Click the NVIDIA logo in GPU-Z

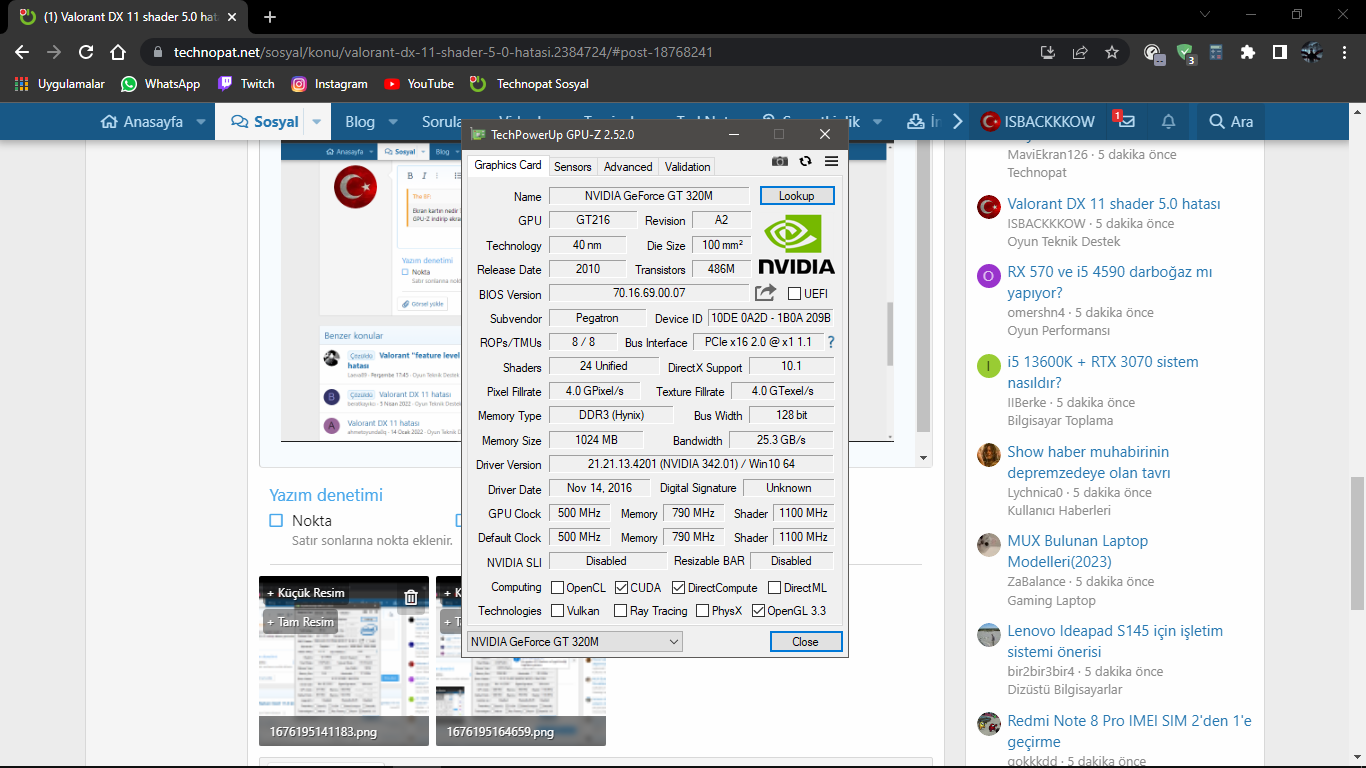[x=796, y=244]
